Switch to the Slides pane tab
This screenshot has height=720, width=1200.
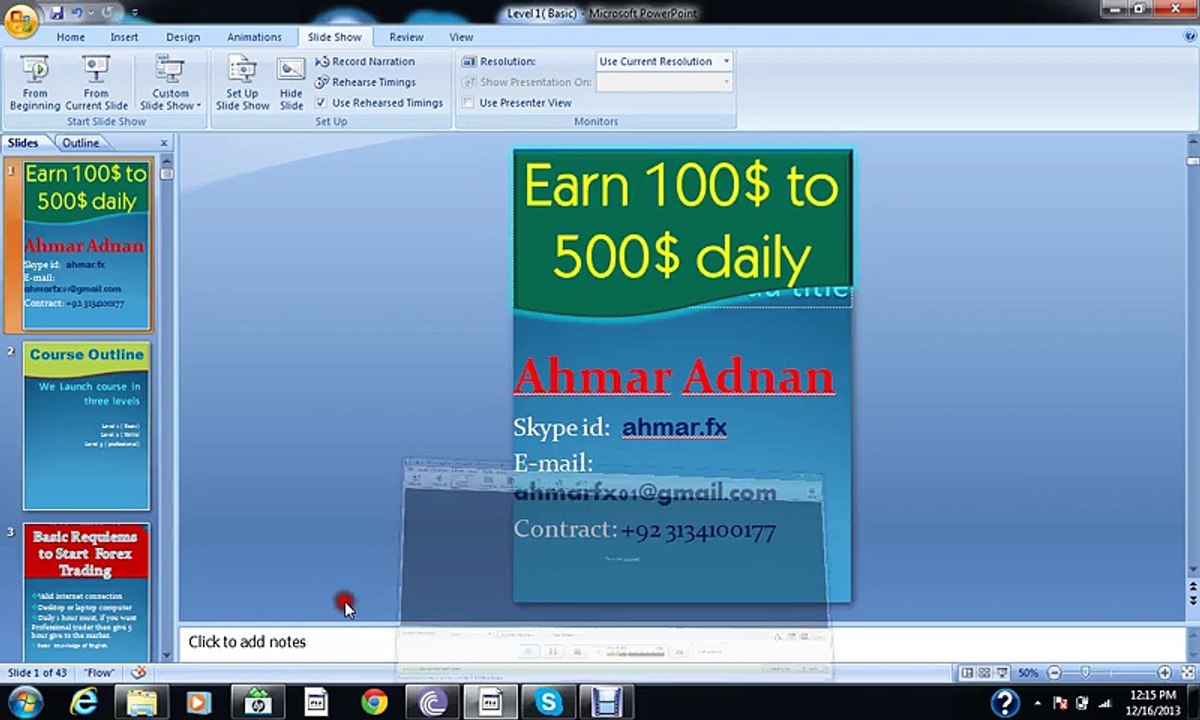pos(23,143)
